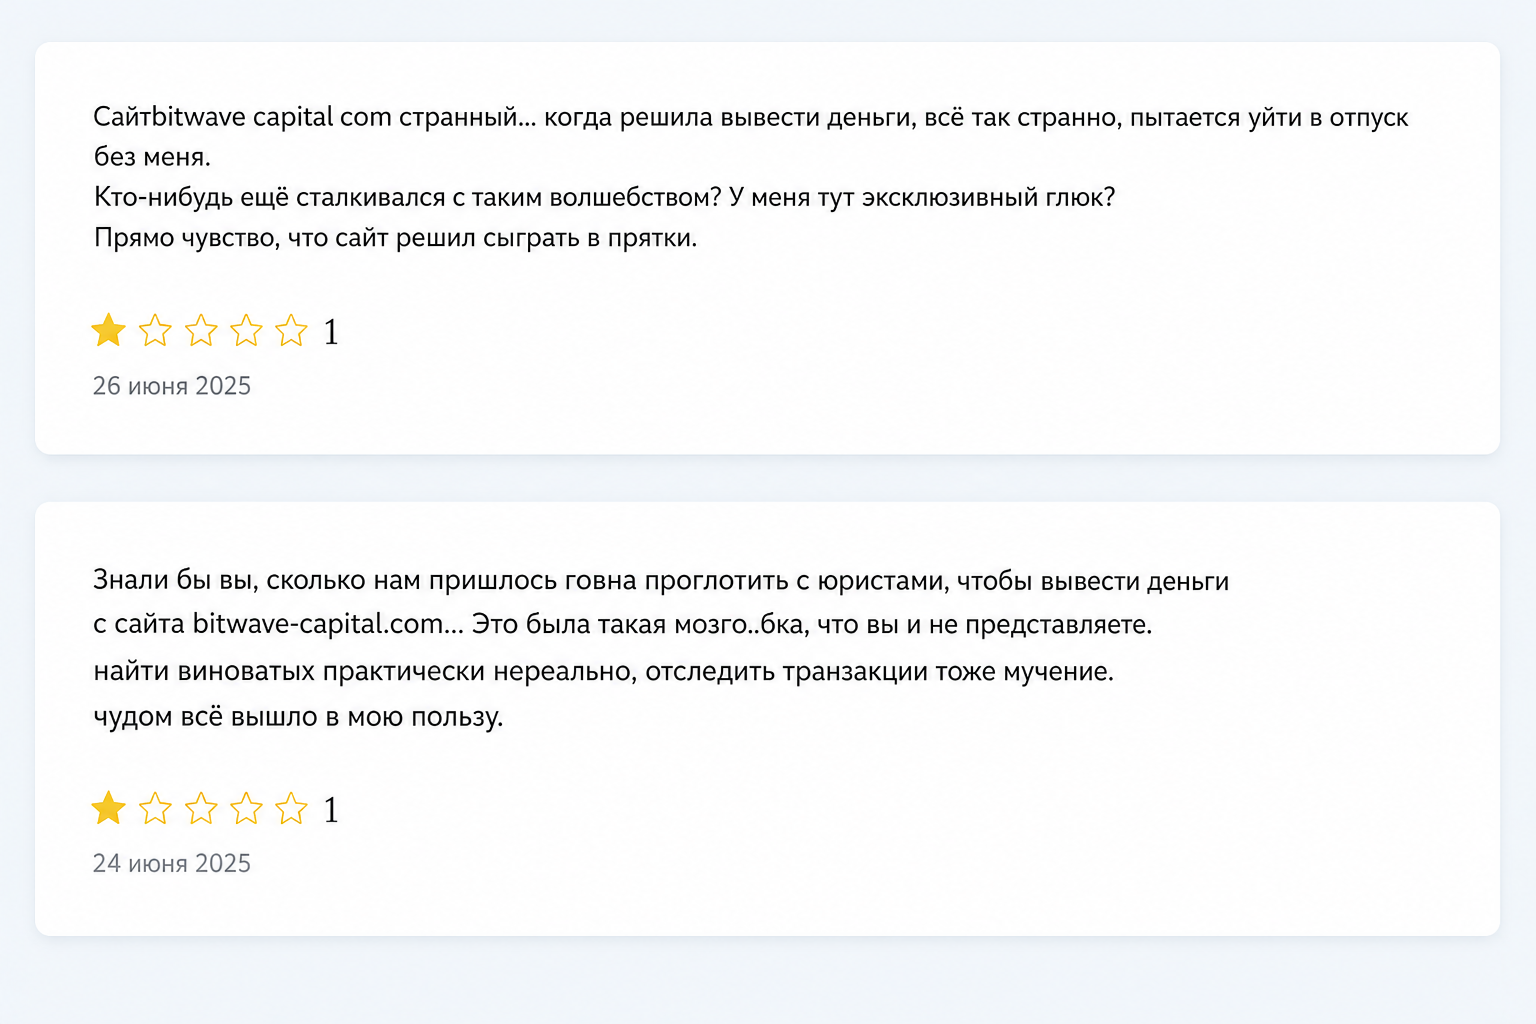The width and height of the screenshot is (1536, 1024).
Task: Click bitwave-capital.com text in the second review
Action: (318, 624)
